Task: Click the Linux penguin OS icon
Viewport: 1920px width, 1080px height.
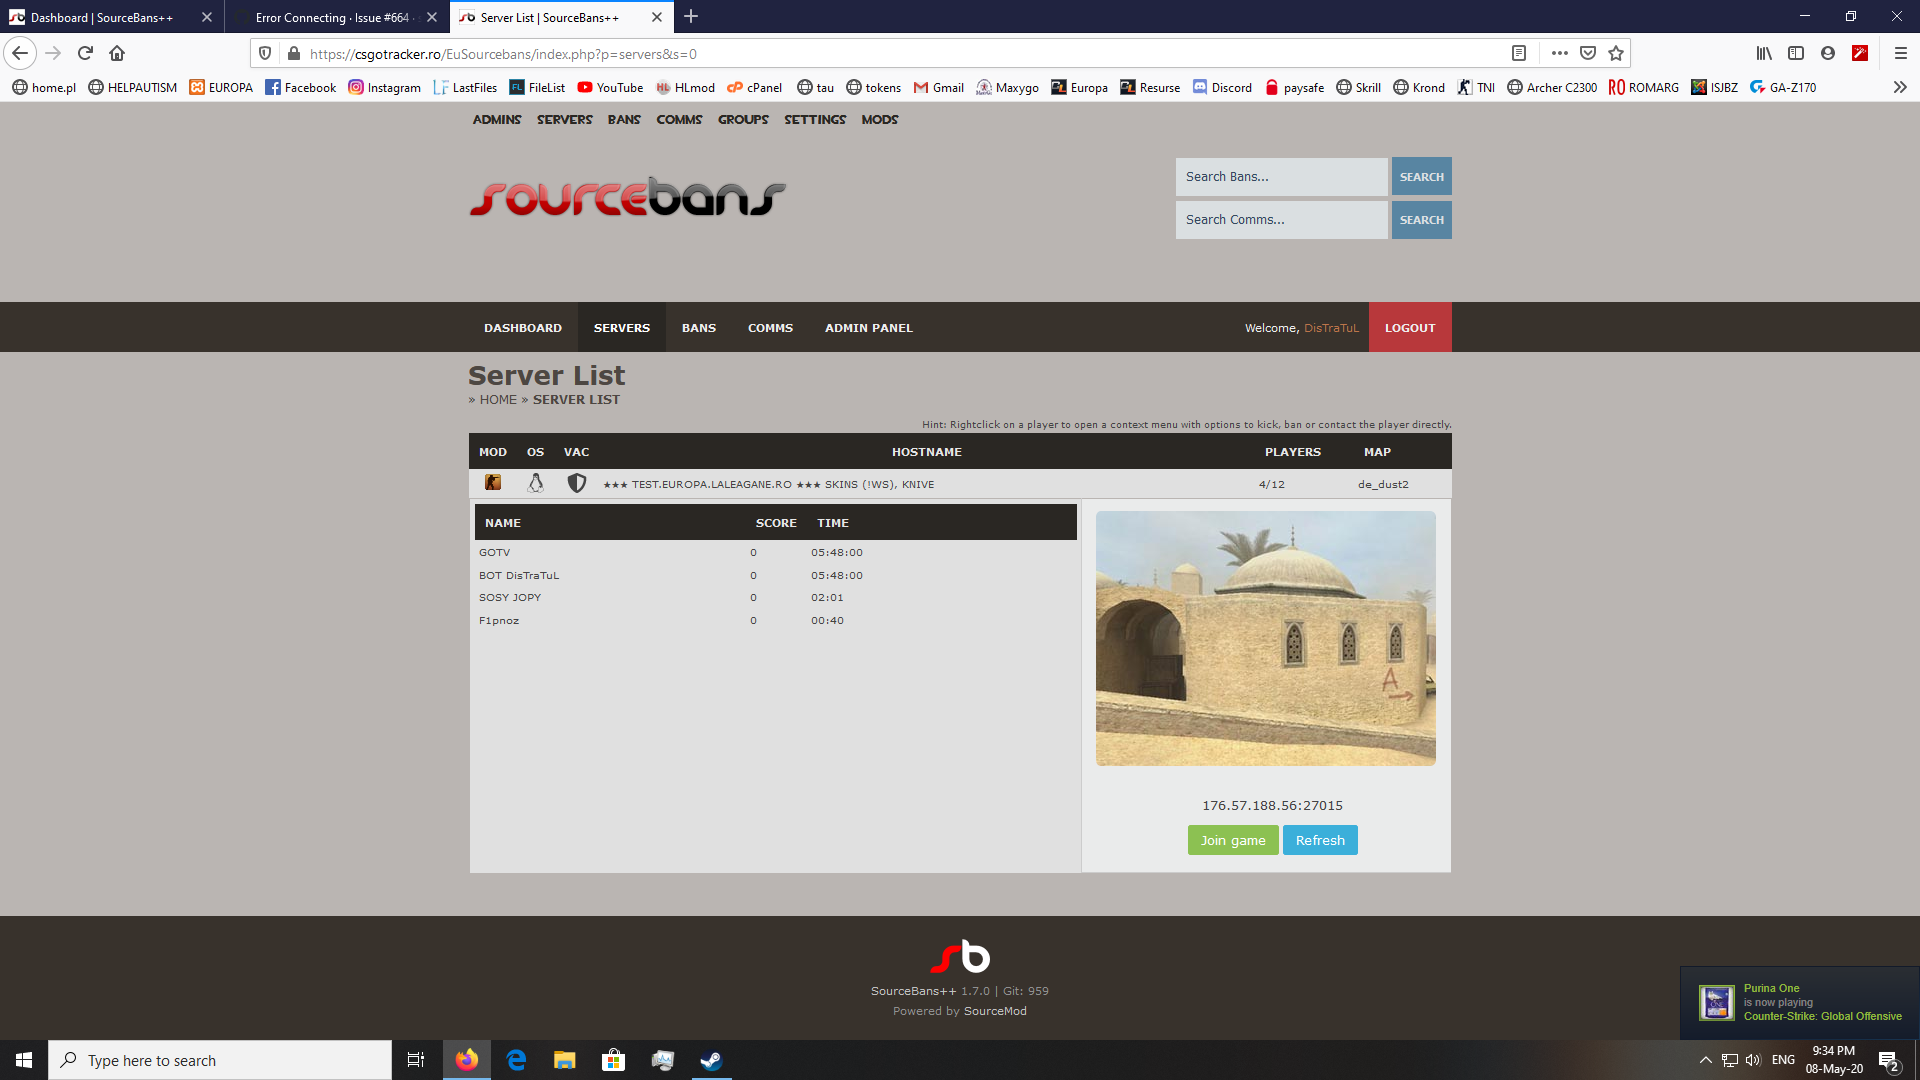Action: click(x=536, y=484)
